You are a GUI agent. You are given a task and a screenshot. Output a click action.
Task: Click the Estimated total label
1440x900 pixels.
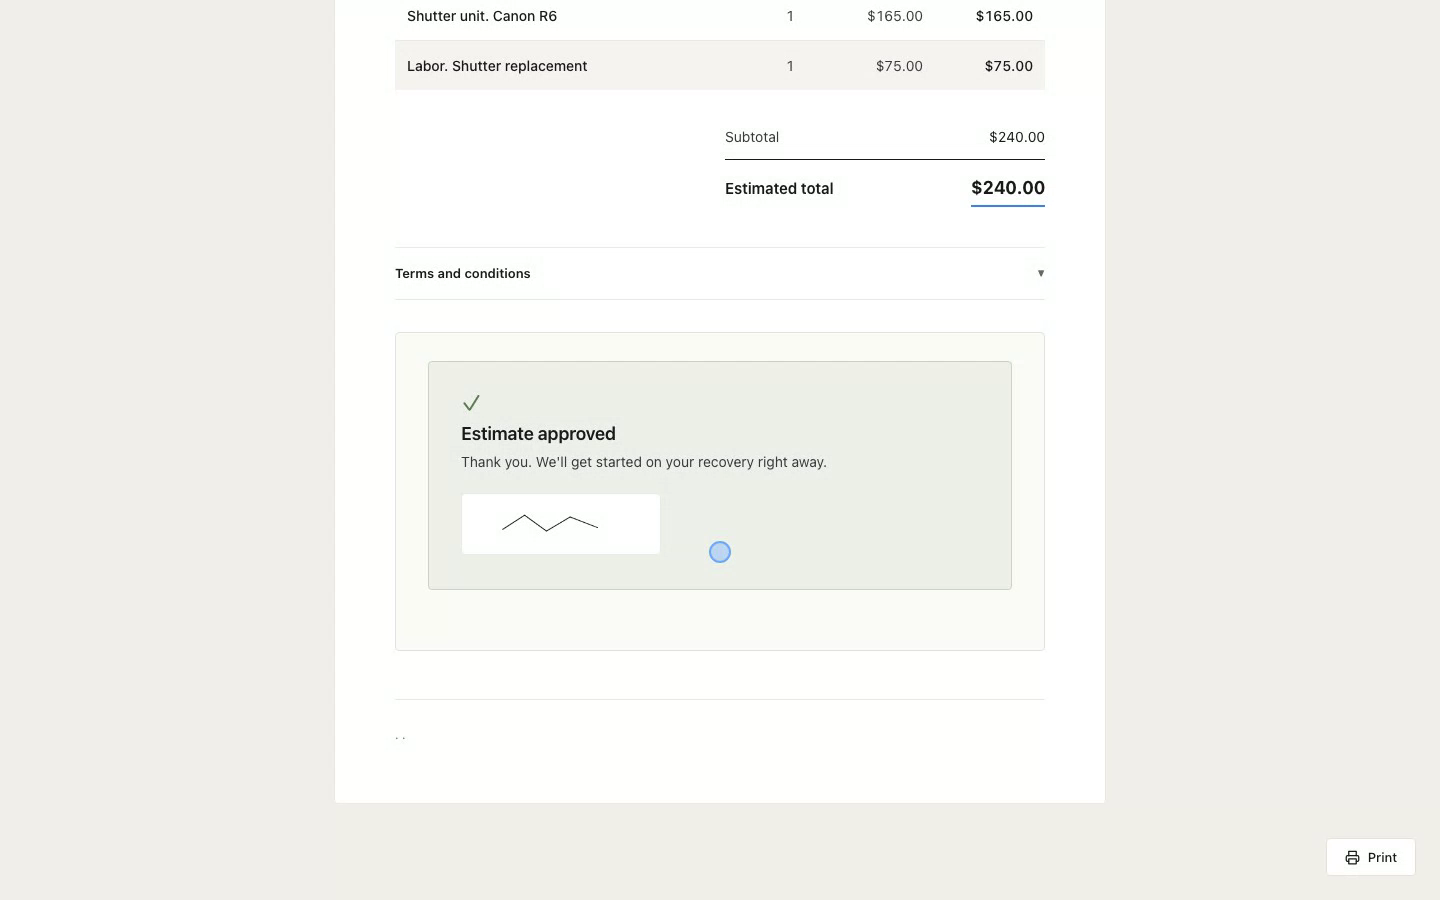point(779,188)
